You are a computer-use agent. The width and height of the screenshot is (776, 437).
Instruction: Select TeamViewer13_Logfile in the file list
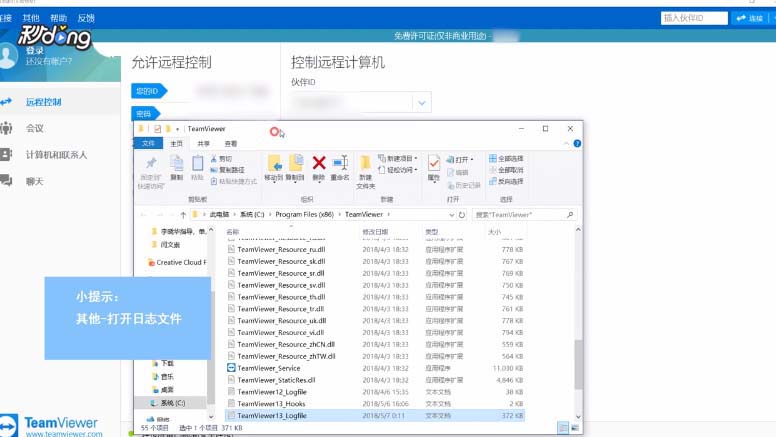(375, 416)
